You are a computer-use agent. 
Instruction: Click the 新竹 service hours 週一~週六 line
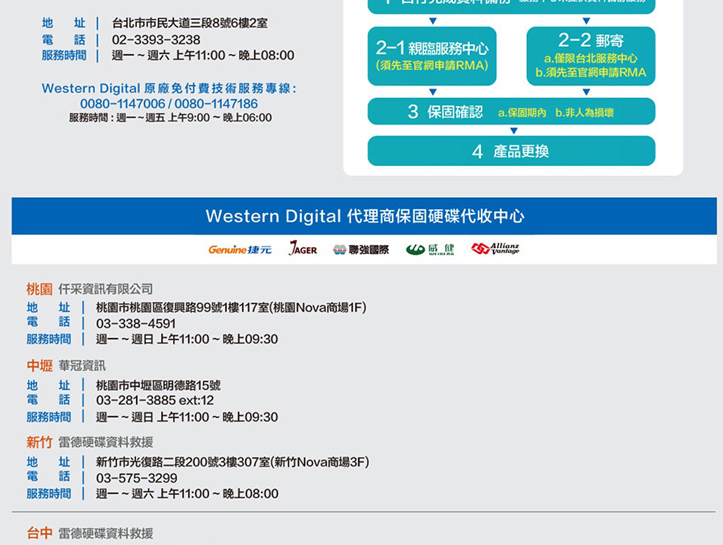[x=187, y=494]
